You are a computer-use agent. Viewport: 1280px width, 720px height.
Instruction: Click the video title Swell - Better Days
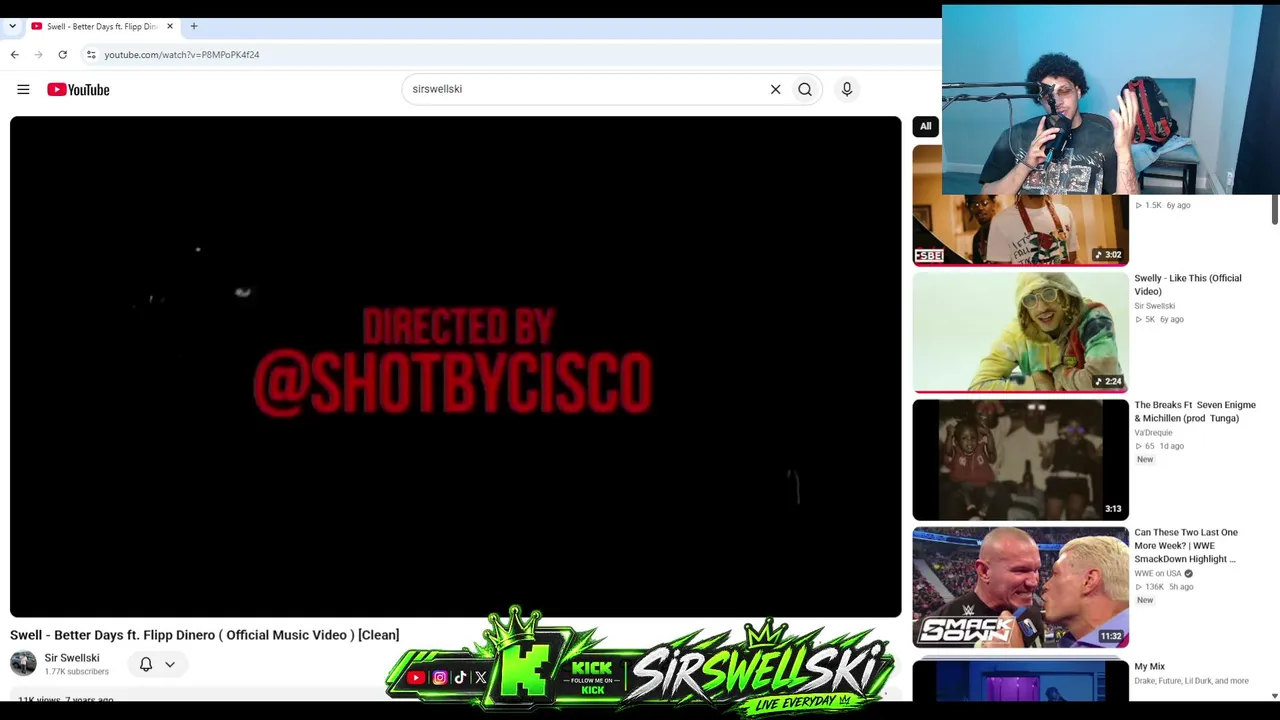click(205, 635)
